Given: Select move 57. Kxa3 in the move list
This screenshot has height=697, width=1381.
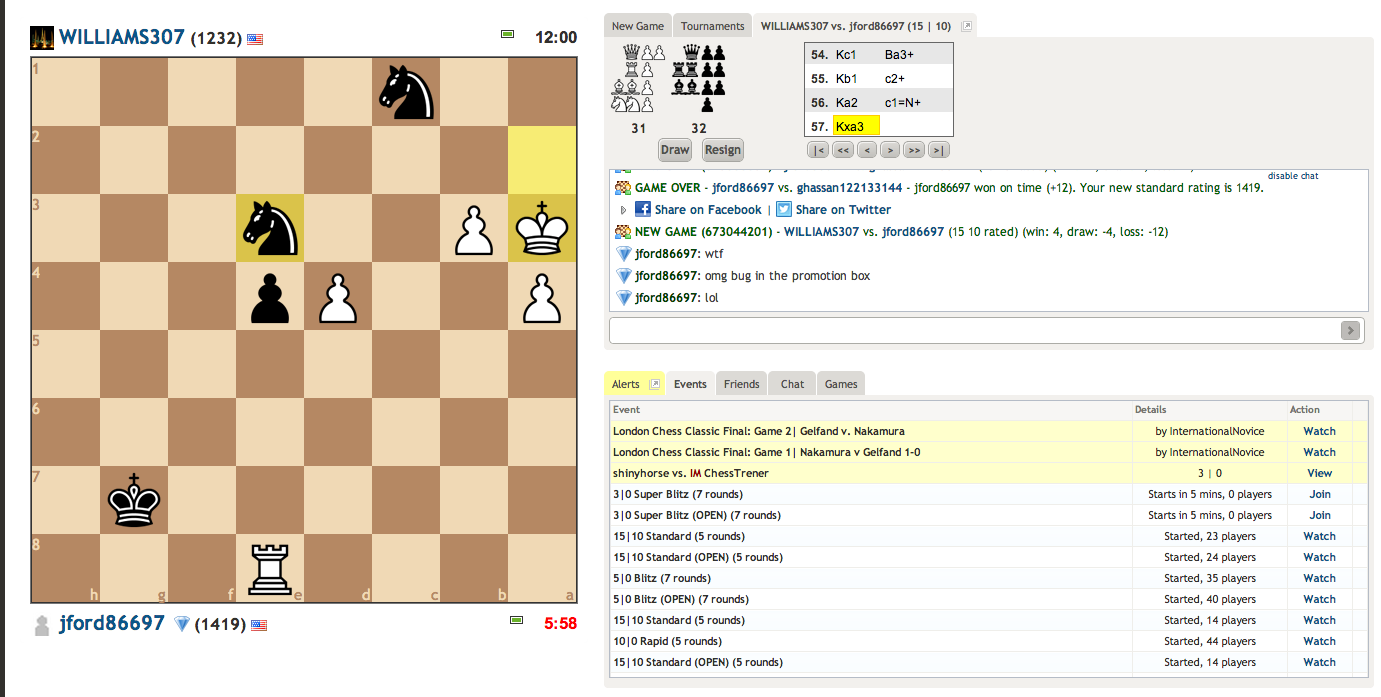Looking at the screenshot, I should 855,126.
